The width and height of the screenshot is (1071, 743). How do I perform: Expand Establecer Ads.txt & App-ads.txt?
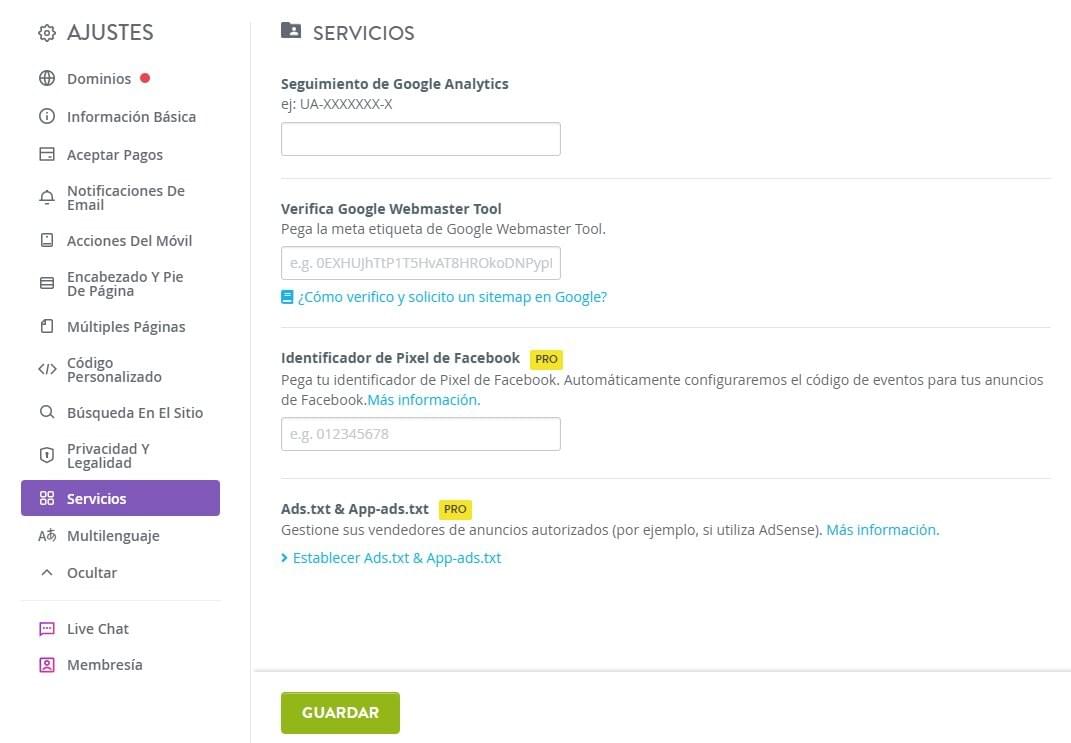[391, 558]
